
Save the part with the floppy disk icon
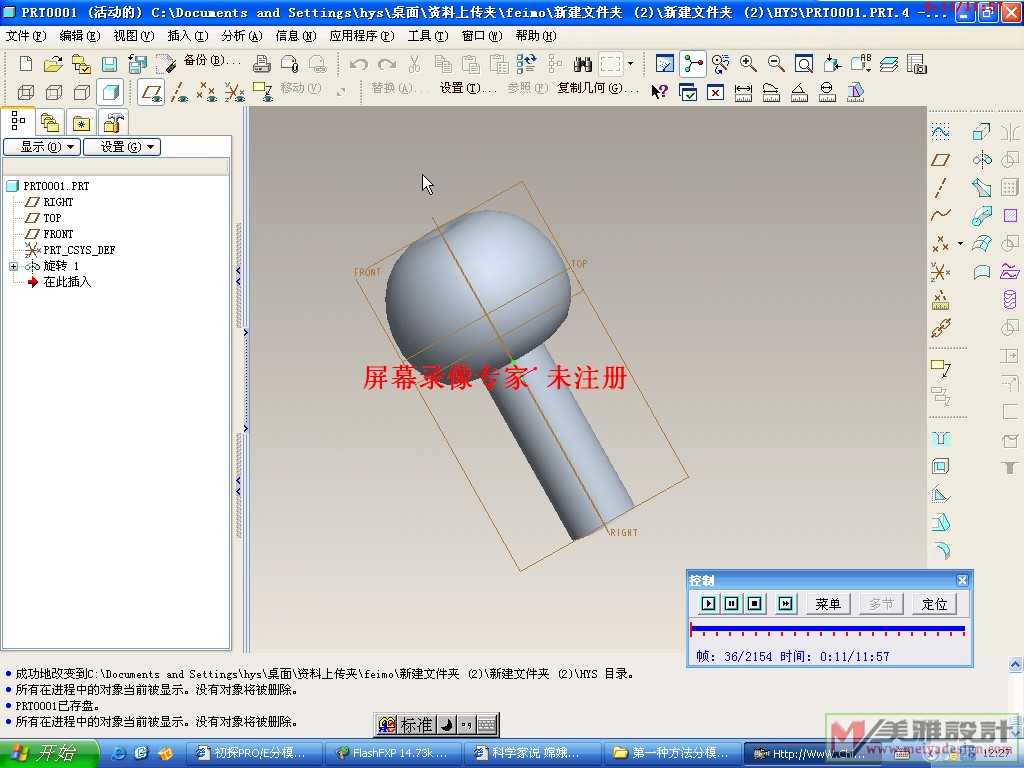(109, 64)
